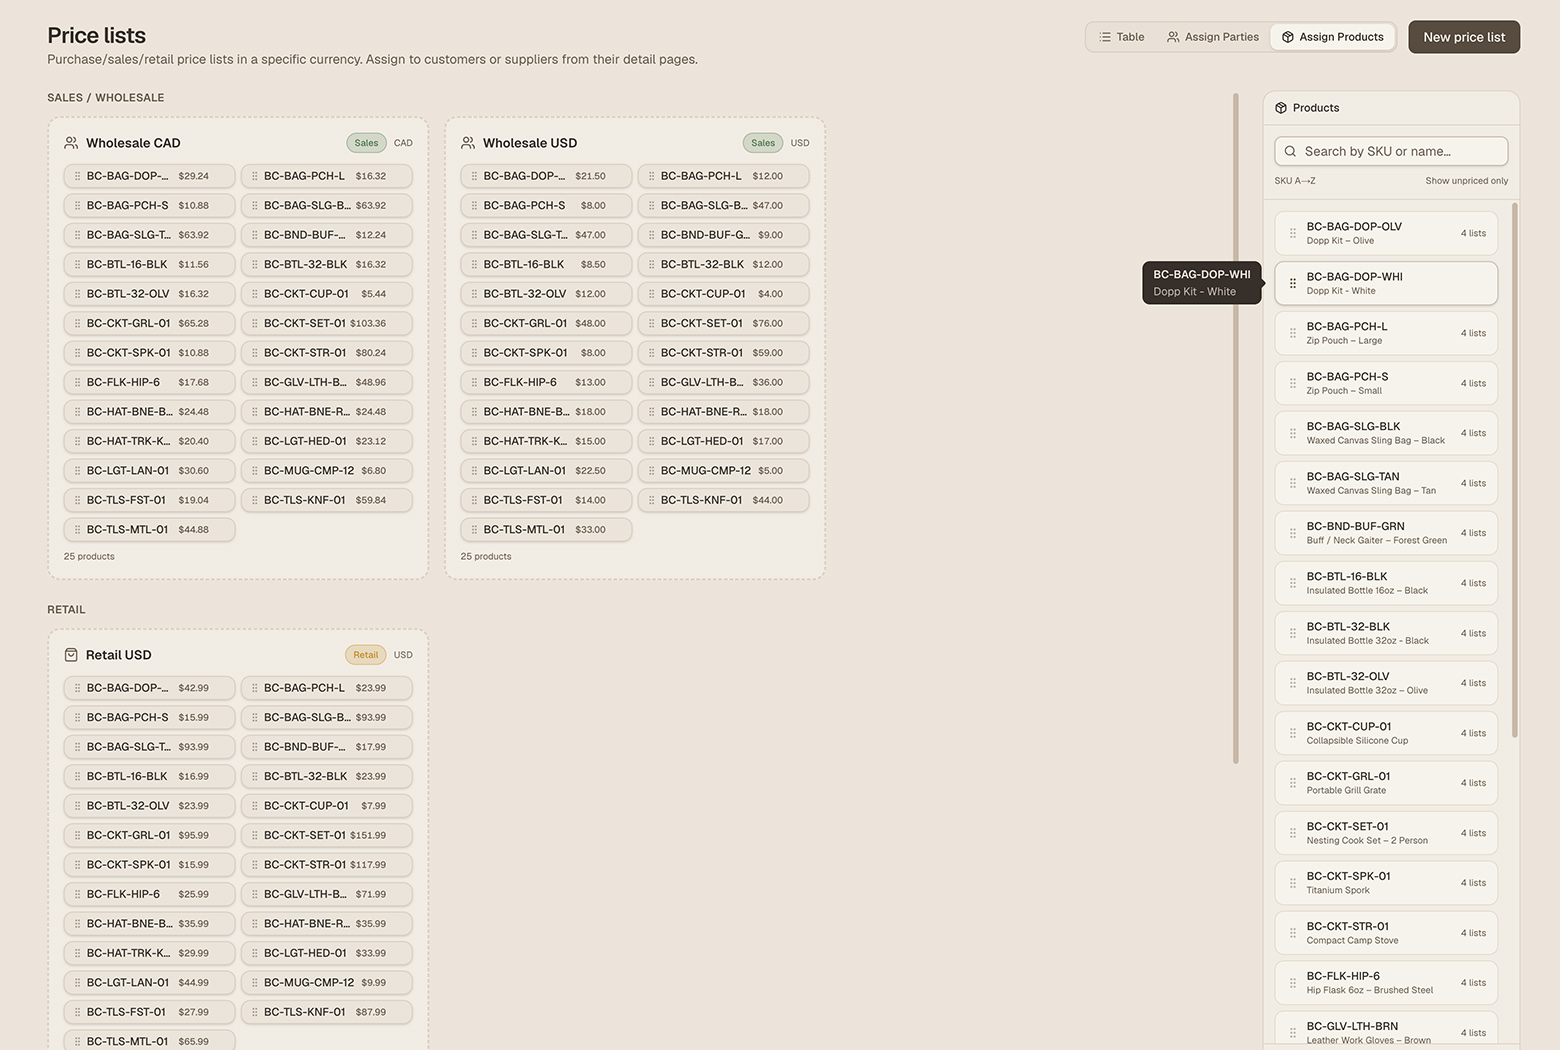Click the RETAIL section heading
Image resolution: width=1560 pixels, height=1050 pixels.
pyautogui.click(x=66, y=610)
